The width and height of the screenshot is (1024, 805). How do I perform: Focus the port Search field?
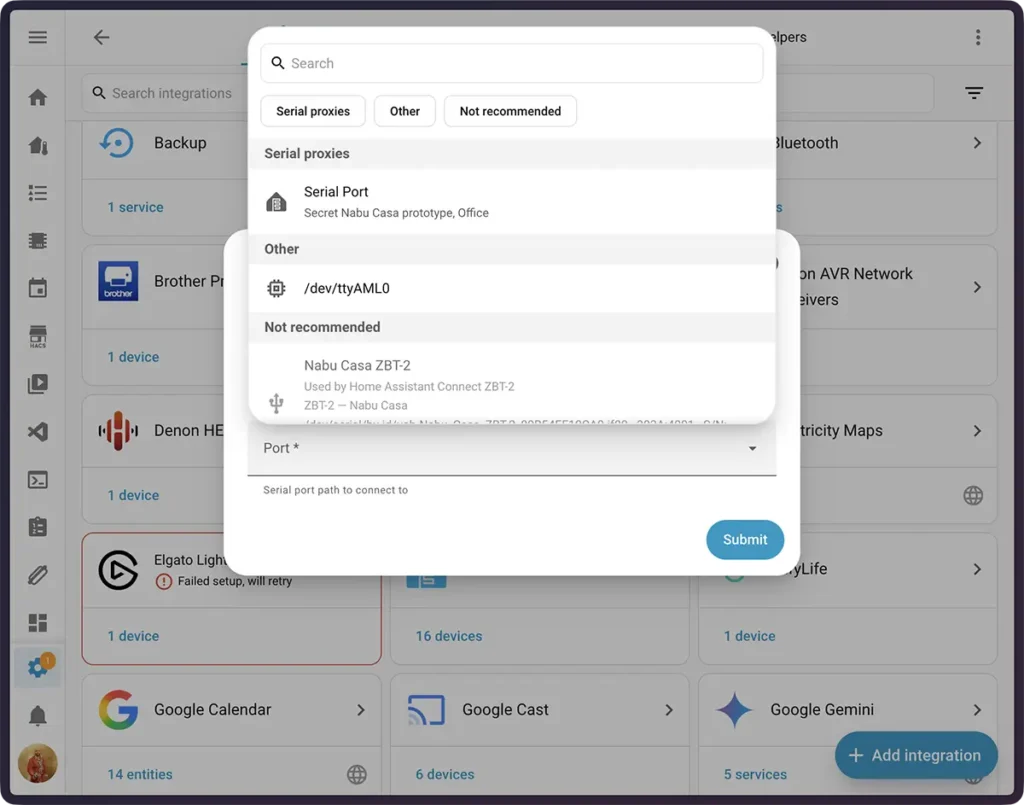coord(512,63)
